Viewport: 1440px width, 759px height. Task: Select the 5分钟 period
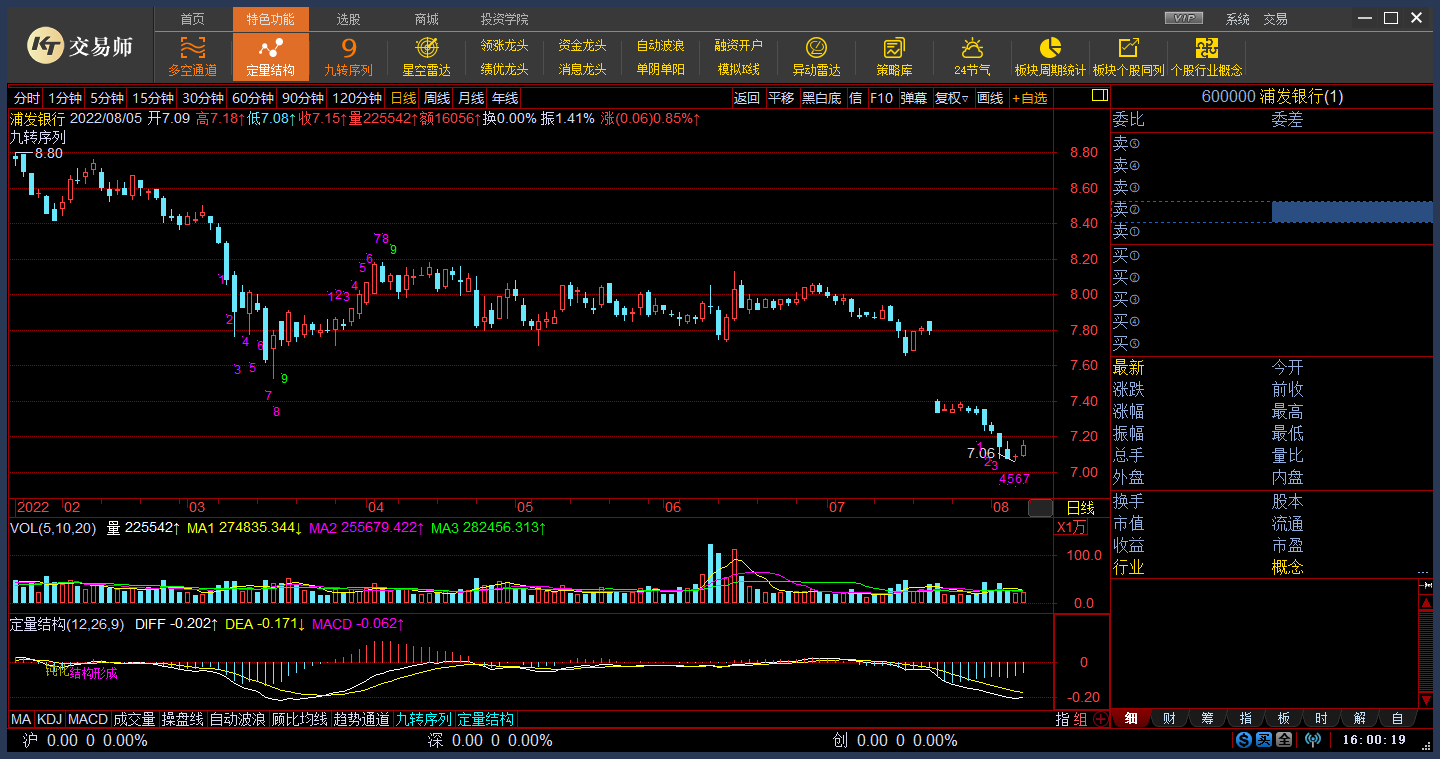point(106,97)
